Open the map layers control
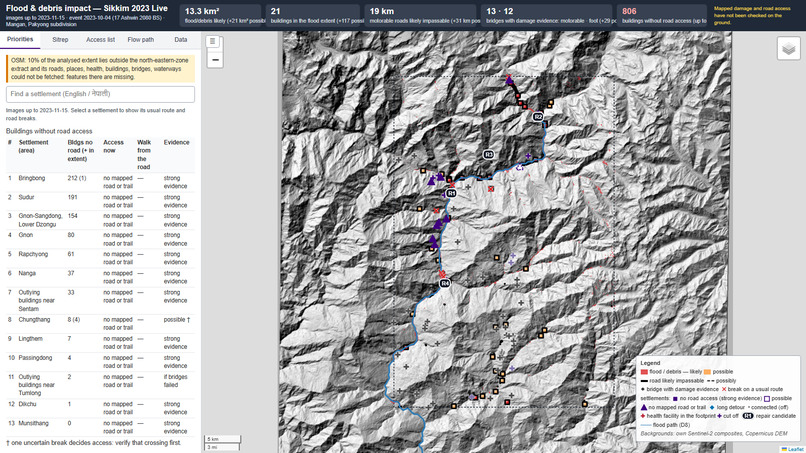 [788, 49]
